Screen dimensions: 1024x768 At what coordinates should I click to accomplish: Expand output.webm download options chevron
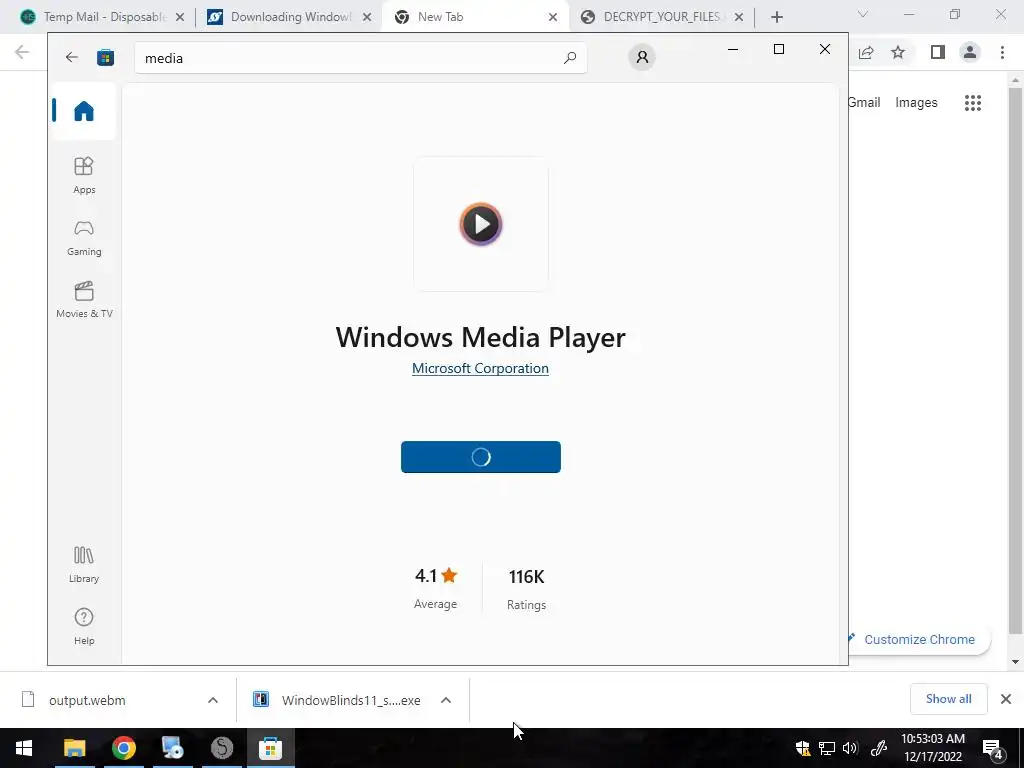click(x=213, y=700)
